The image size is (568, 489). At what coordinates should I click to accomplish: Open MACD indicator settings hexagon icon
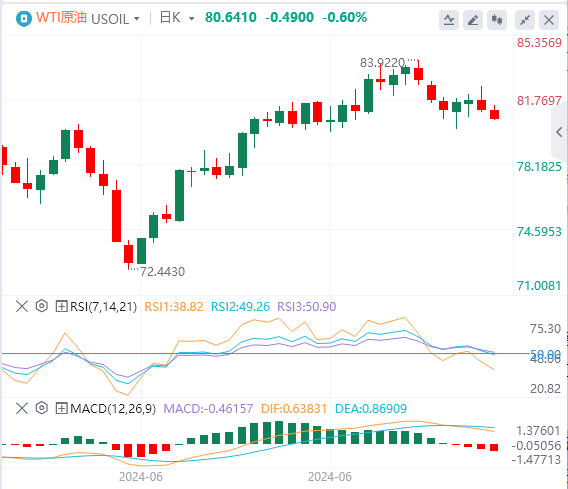point(42,408)
